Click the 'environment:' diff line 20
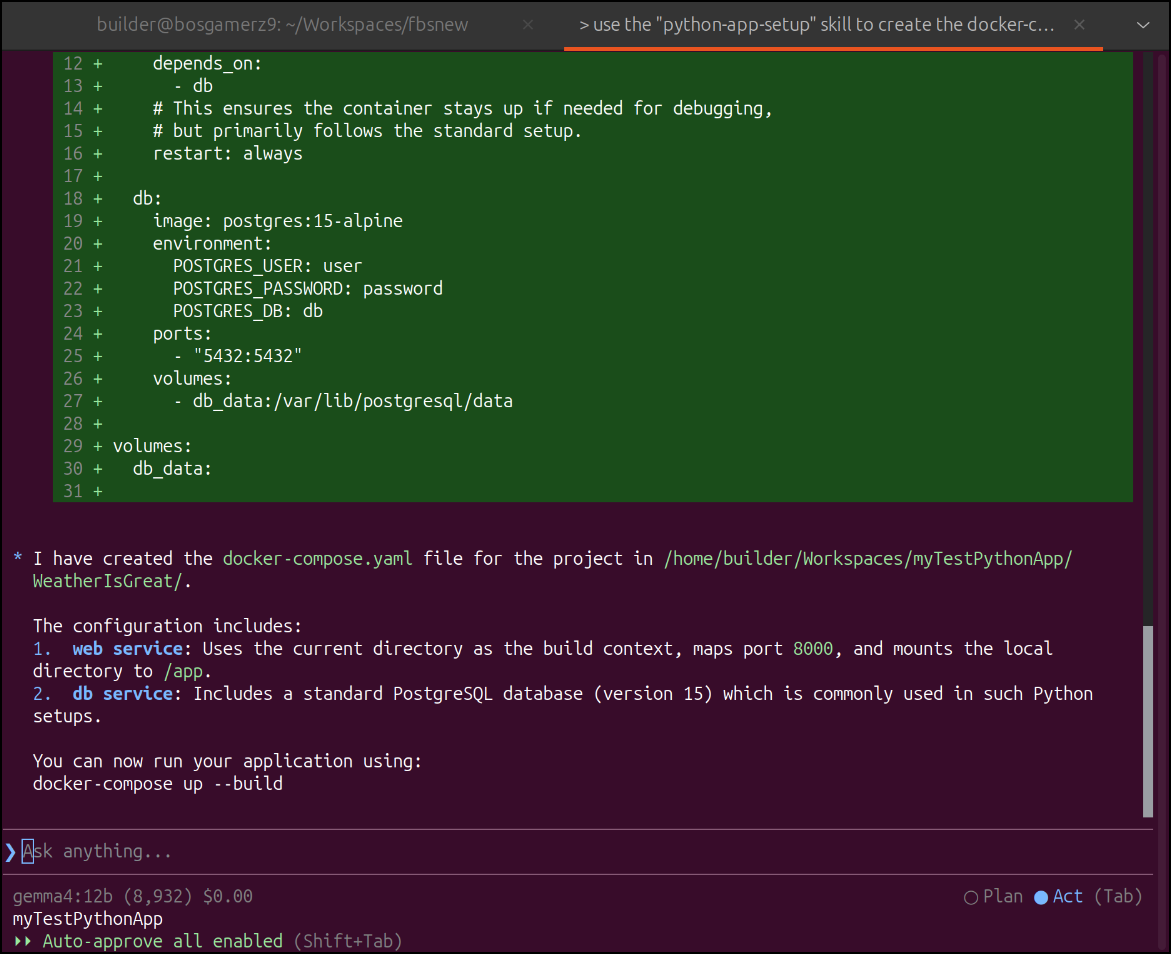 tap(213, 244)
